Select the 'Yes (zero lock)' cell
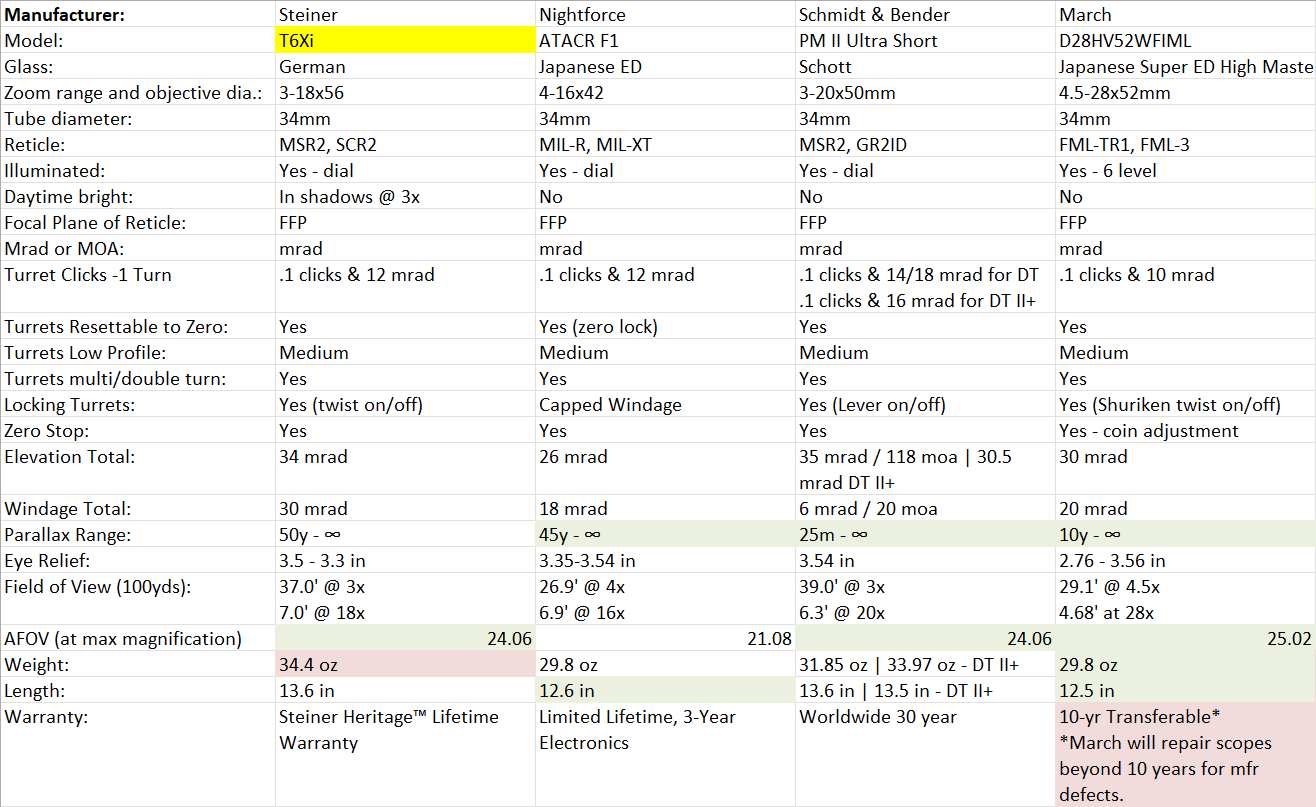This screenshot has height=807, width=1316. 666,327
